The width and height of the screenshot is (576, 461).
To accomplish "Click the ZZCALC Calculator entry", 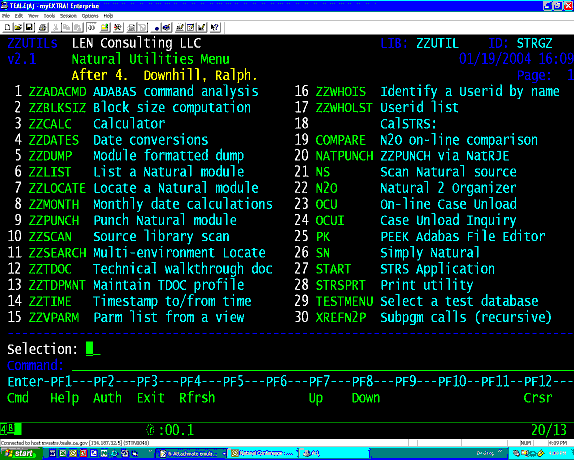I will (x=90, y=123).
